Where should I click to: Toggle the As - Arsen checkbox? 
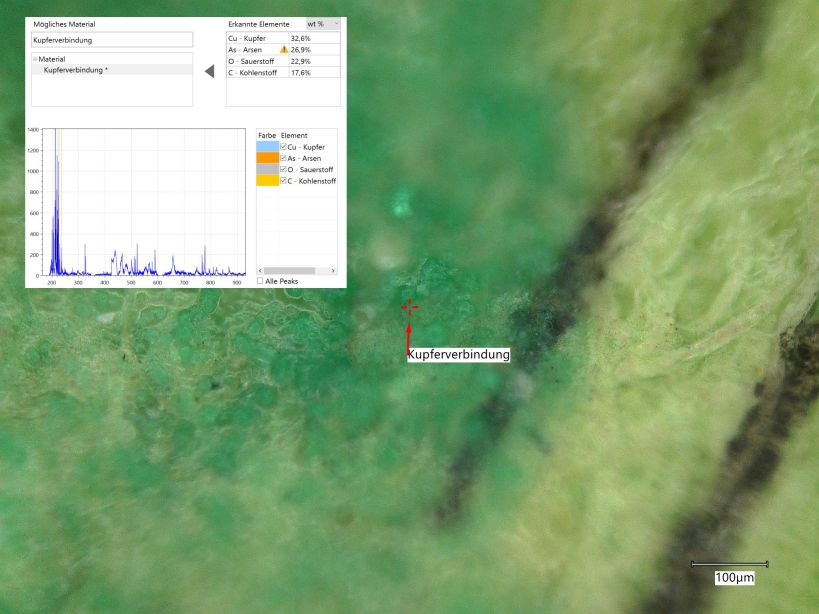point(284,158)
